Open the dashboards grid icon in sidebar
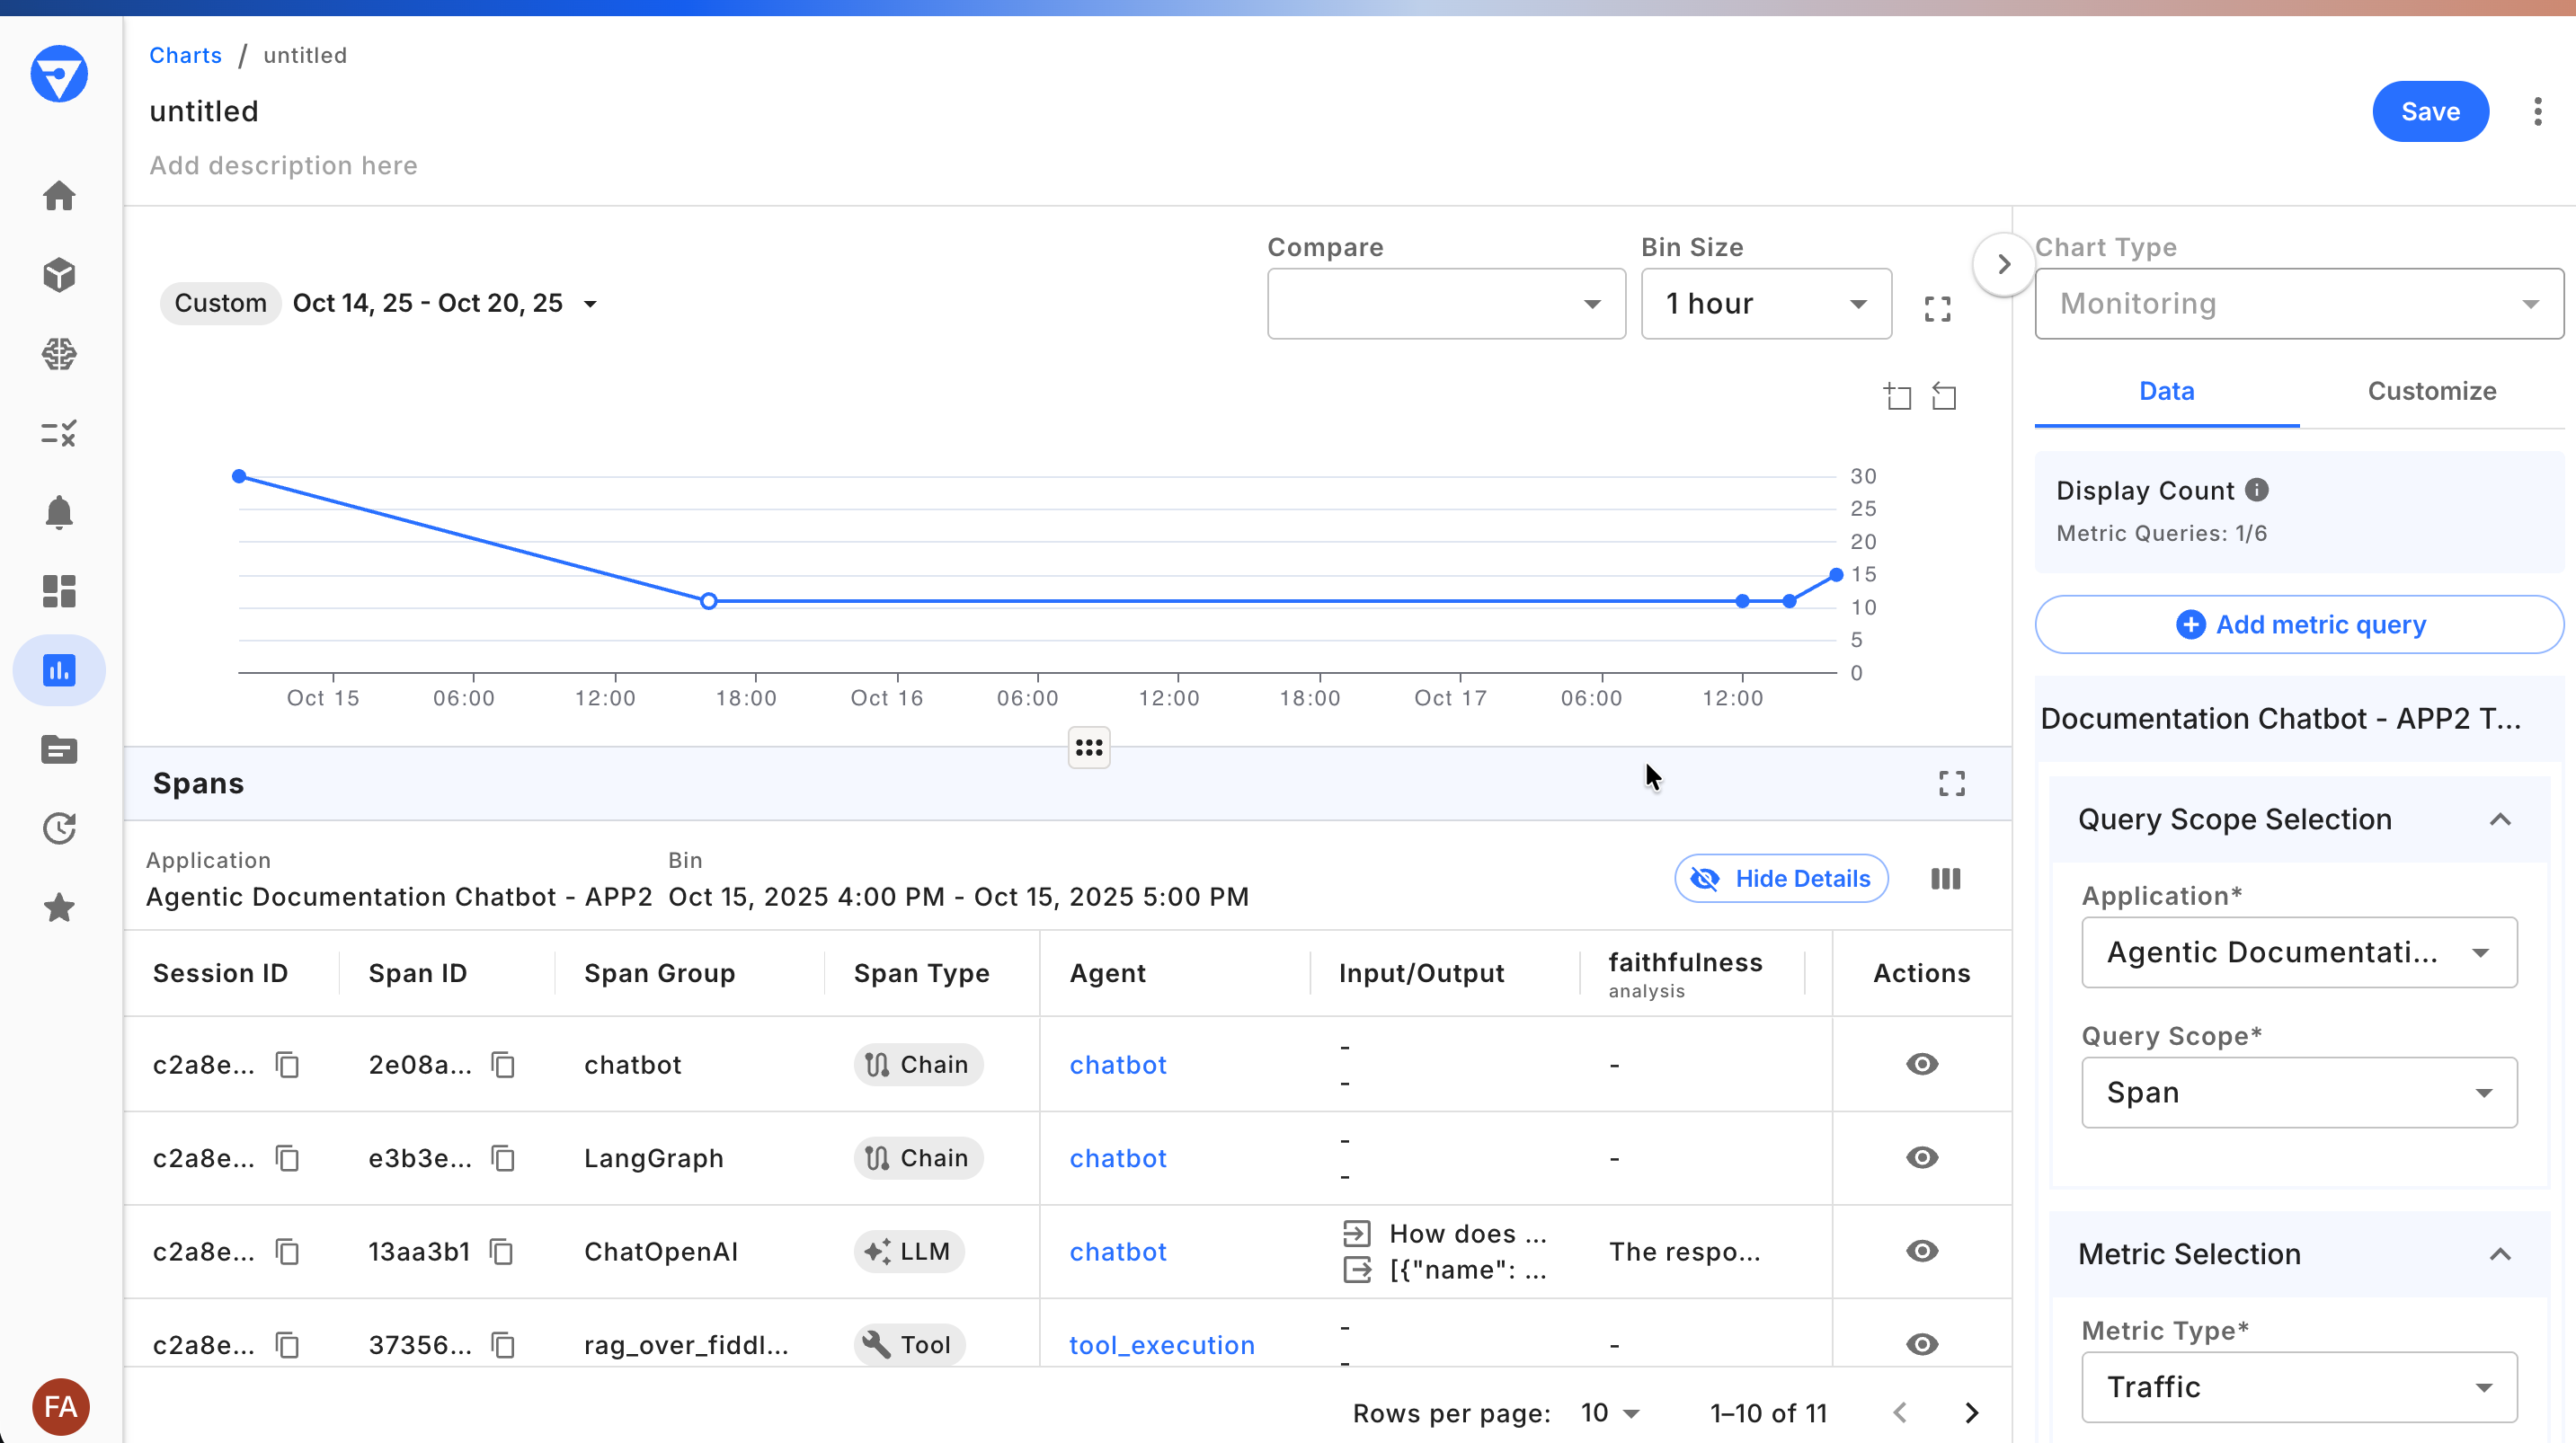Screen dimensions: 2576x1443 coord(60,591)
